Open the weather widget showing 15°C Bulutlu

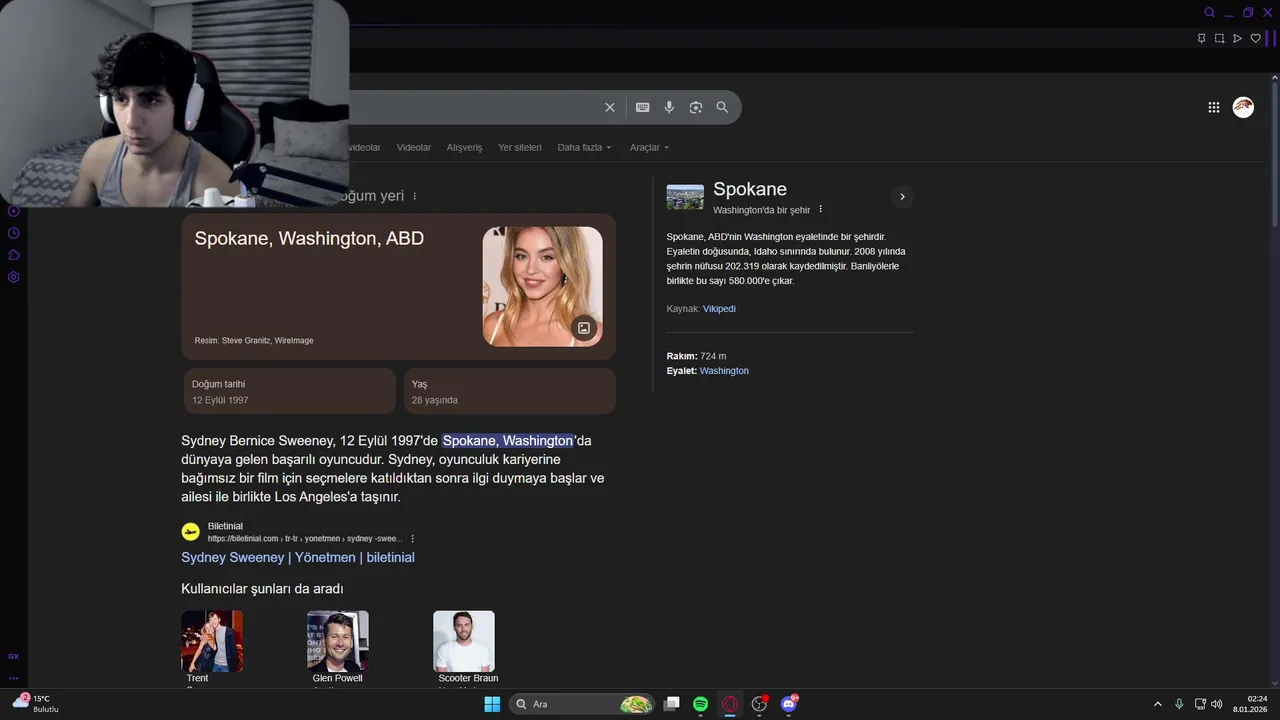(x=35, y=704)
